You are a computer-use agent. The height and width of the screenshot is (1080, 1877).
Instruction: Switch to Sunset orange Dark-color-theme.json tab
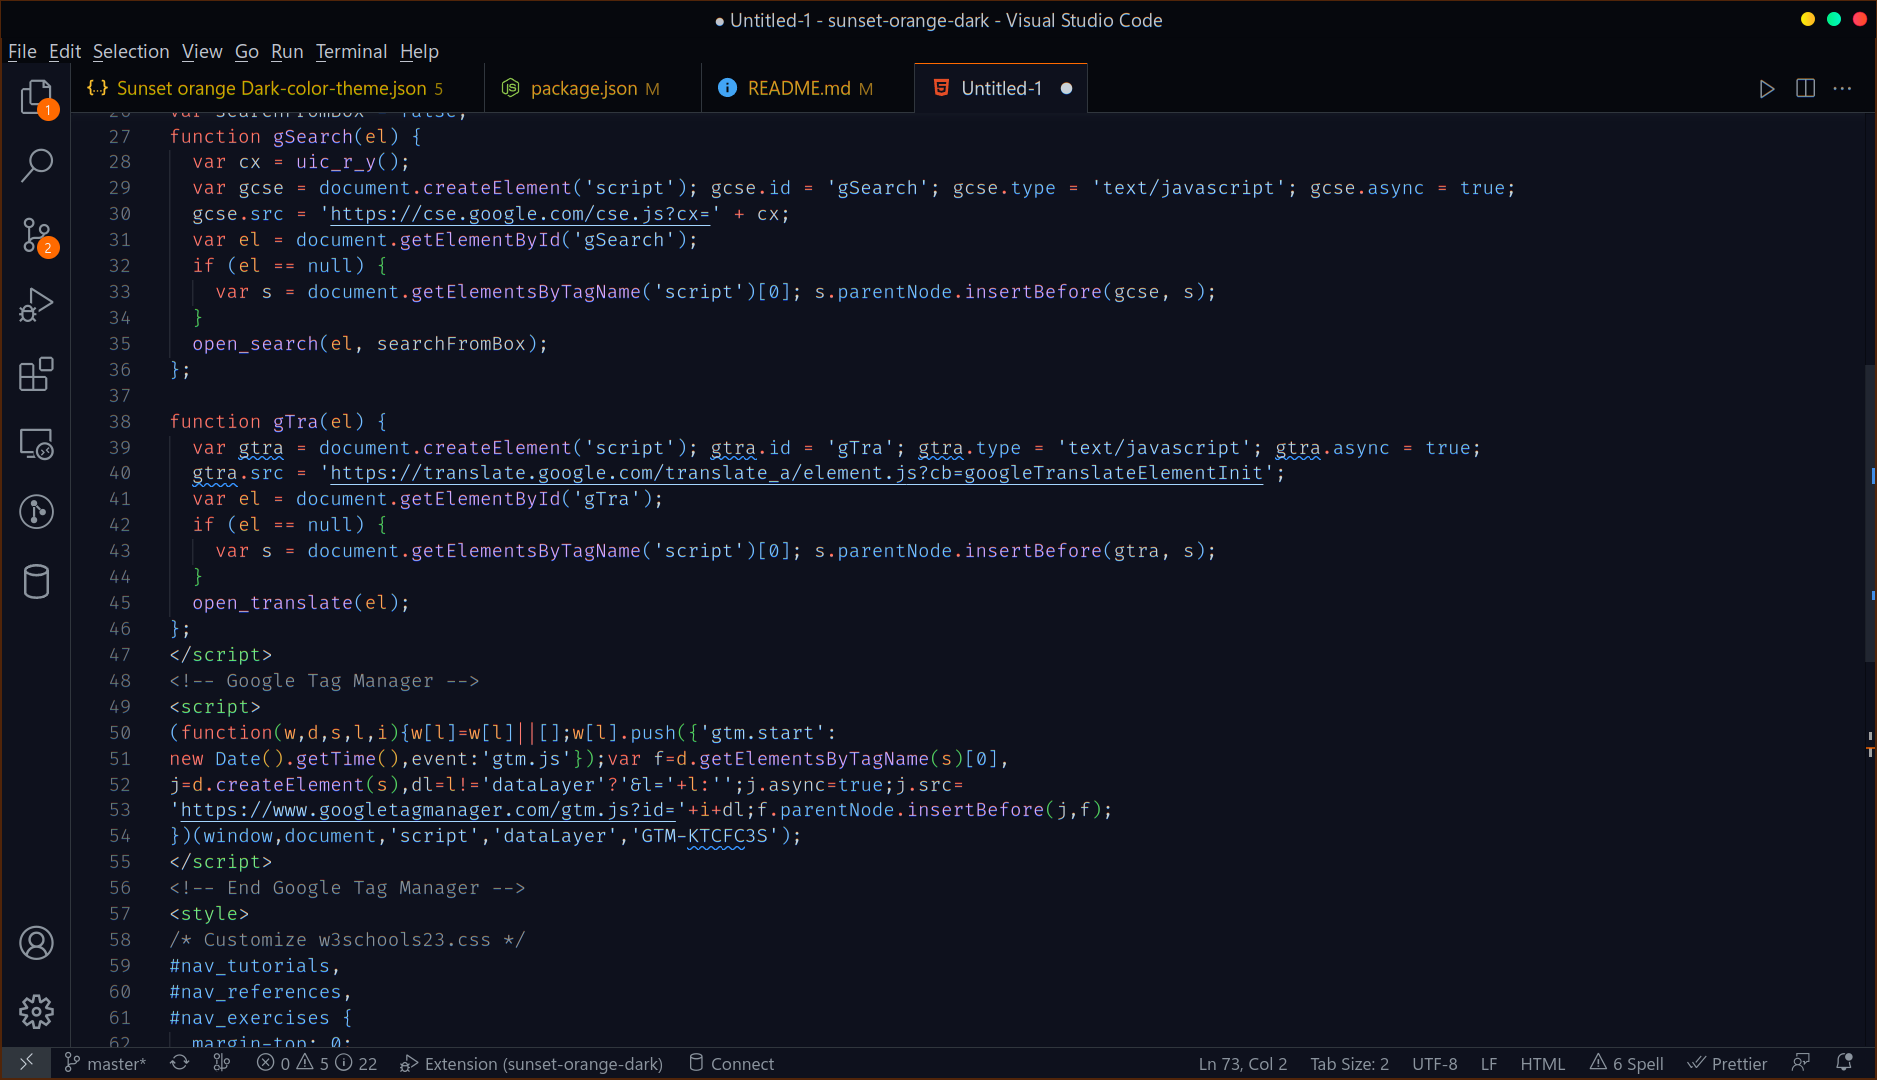coord(278,88)
